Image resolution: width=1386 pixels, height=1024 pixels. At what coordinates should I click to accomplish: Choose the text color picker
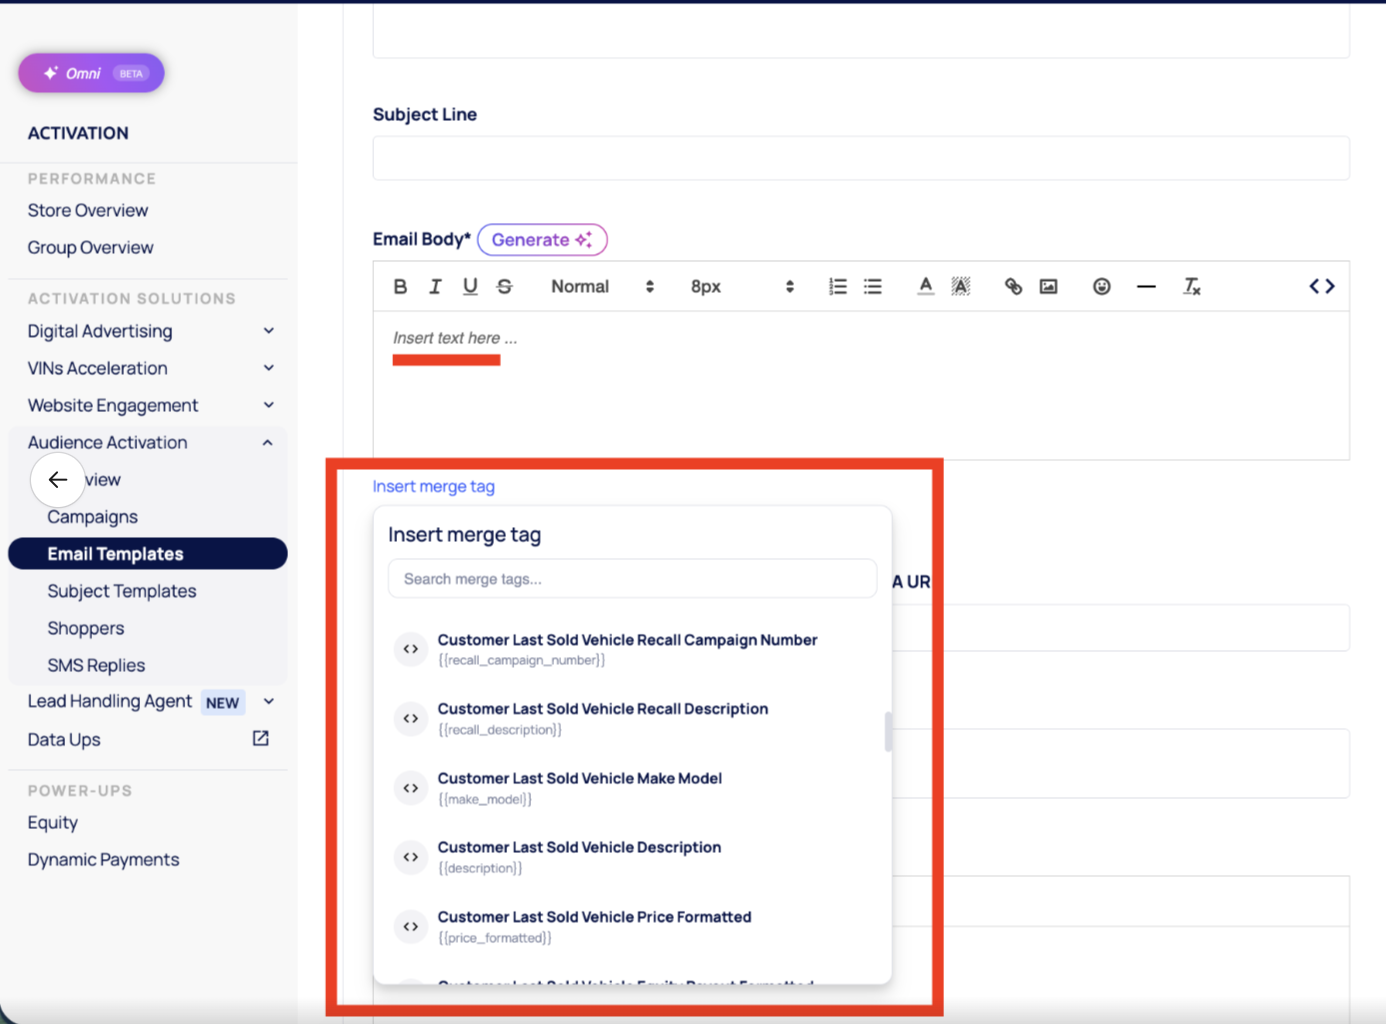pyautogui.click(x=926, y=287)
